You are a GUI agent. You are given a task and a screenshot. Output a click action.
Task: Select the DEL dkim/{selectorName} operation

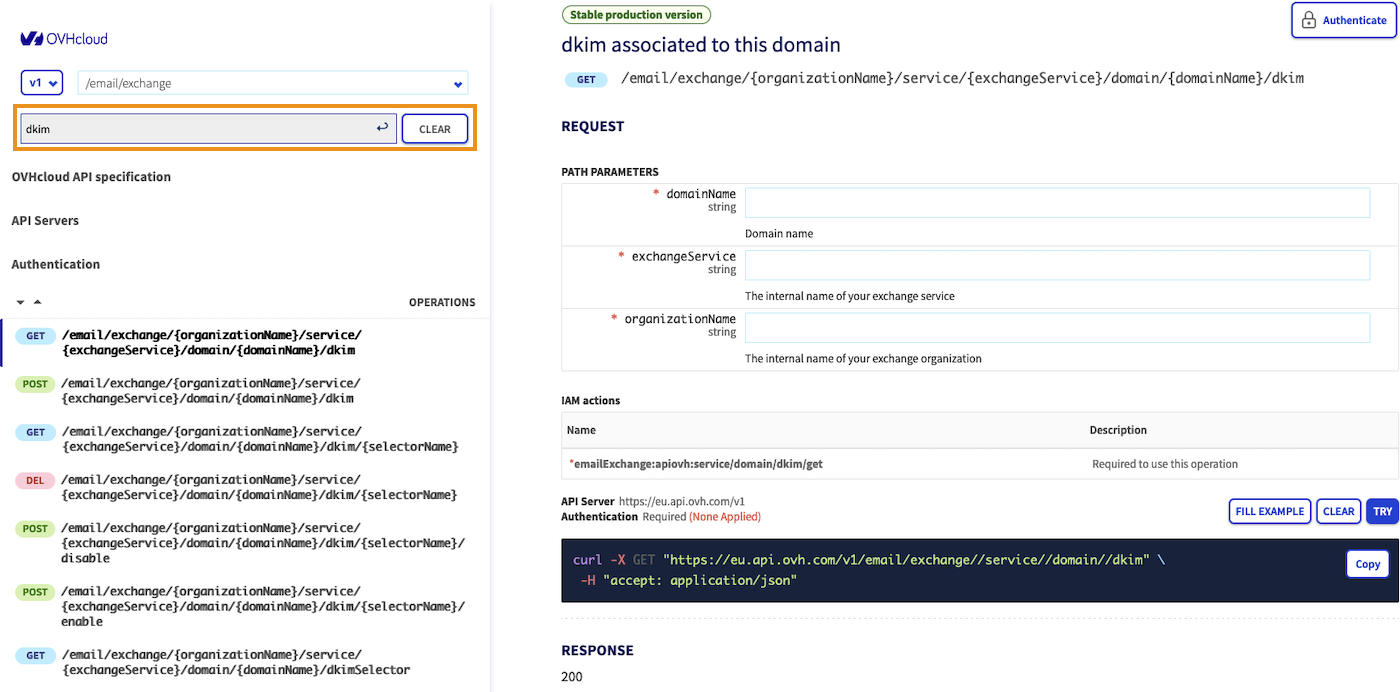pyautogui.click(x=258, y=487)
